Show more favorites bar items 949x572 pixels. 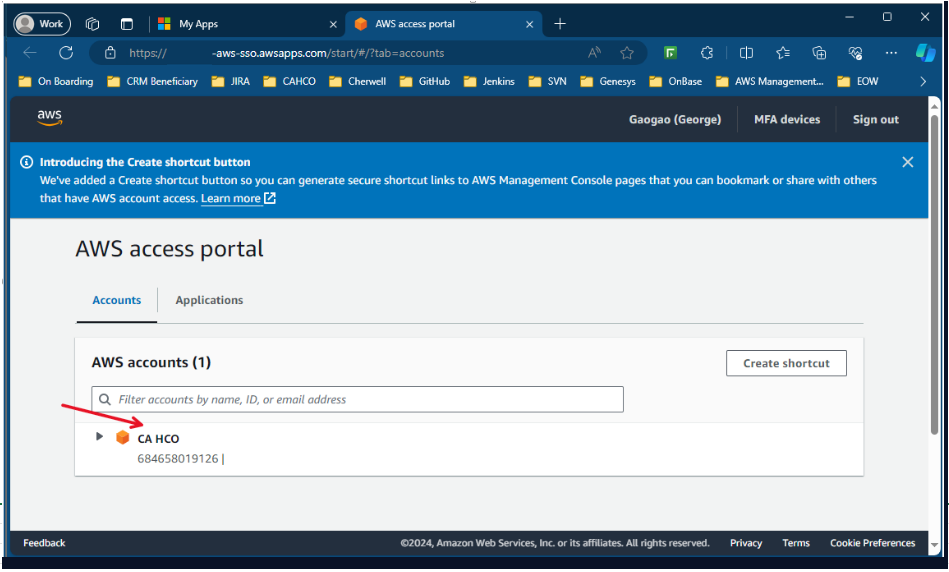click(x=923, y=81)
